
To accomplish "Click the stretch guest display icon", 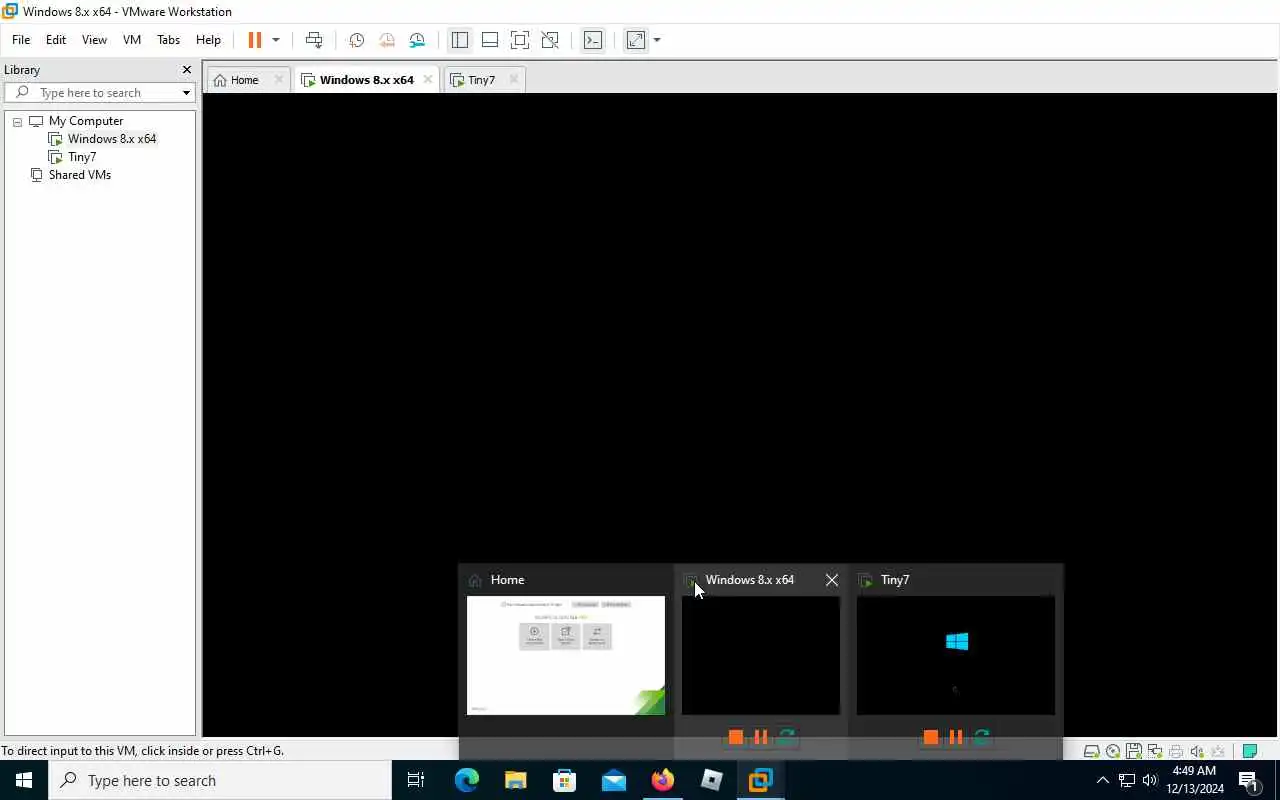I will [635, 40].
